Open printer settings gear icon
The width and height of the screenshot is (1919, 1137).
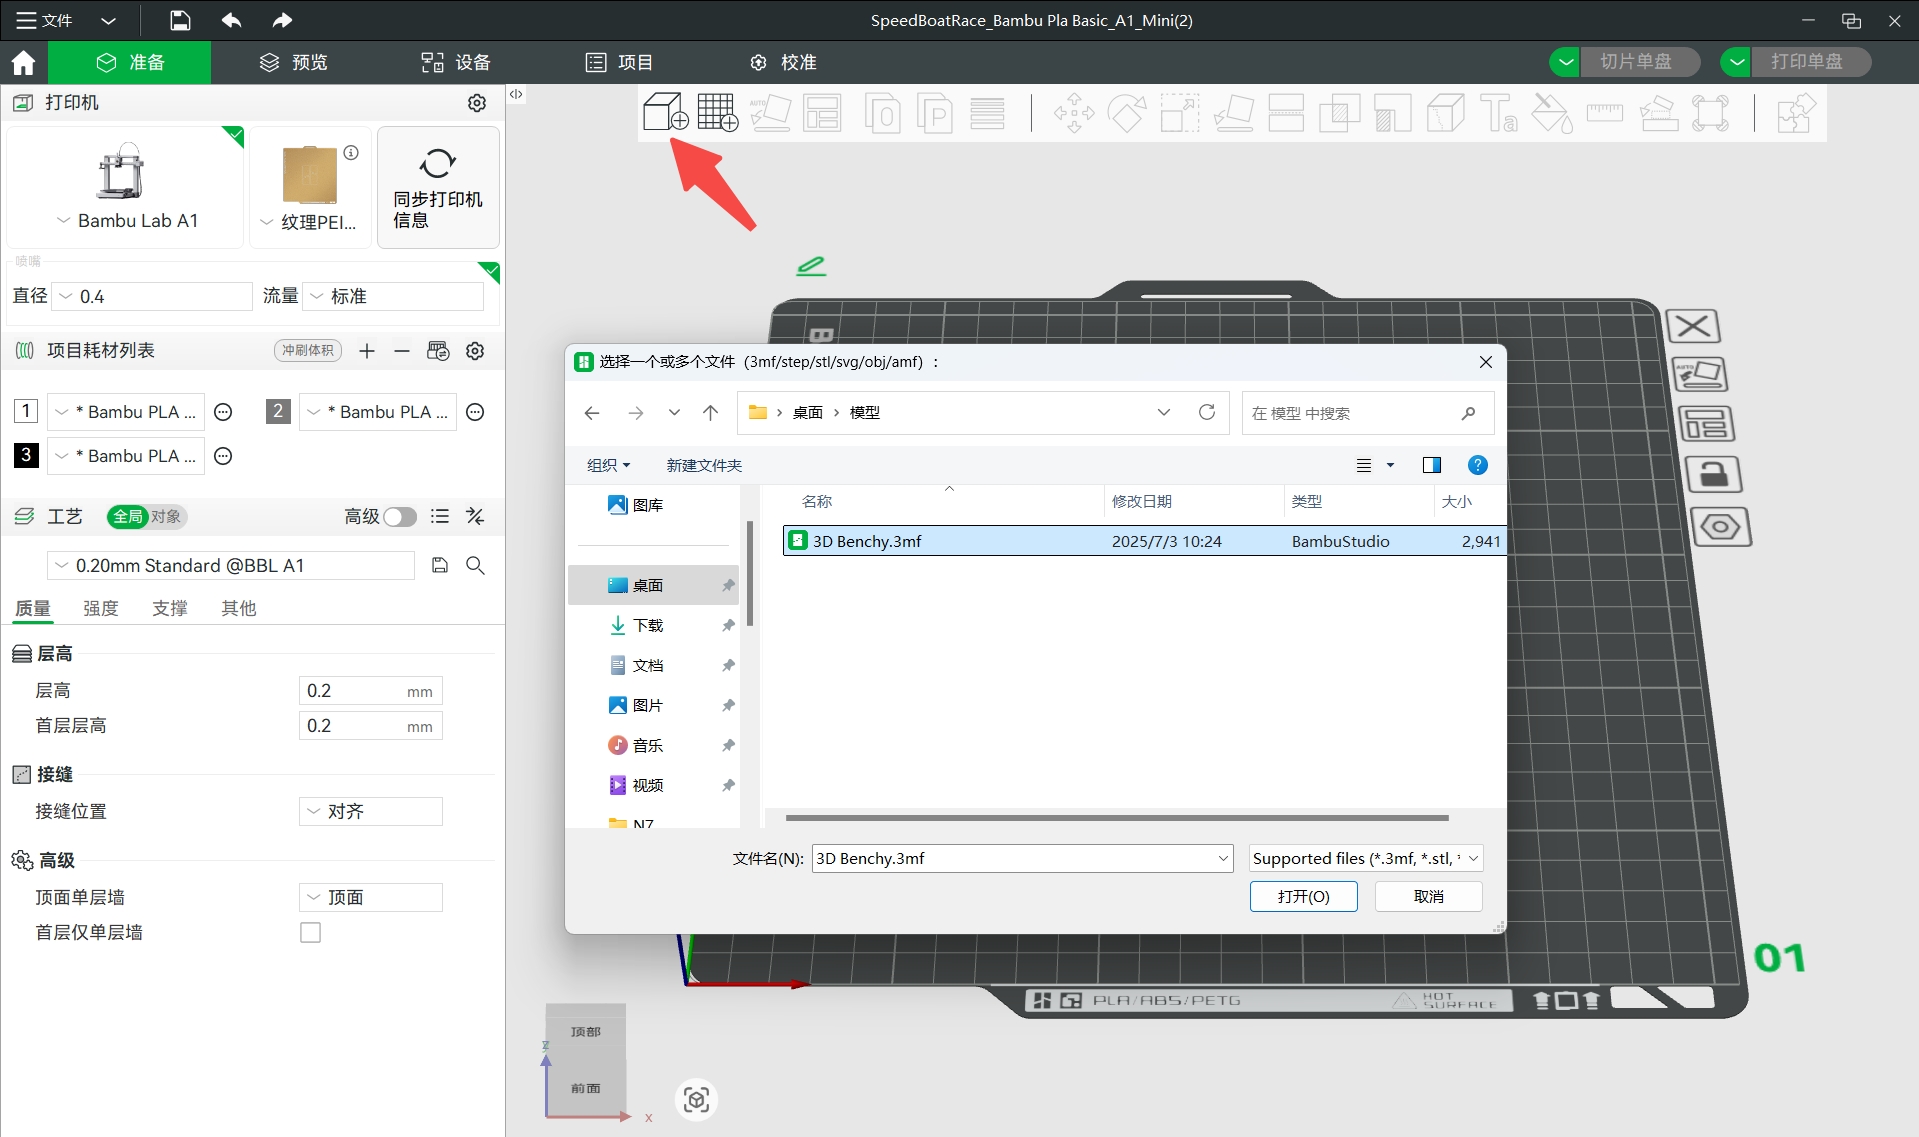point(477,103)
